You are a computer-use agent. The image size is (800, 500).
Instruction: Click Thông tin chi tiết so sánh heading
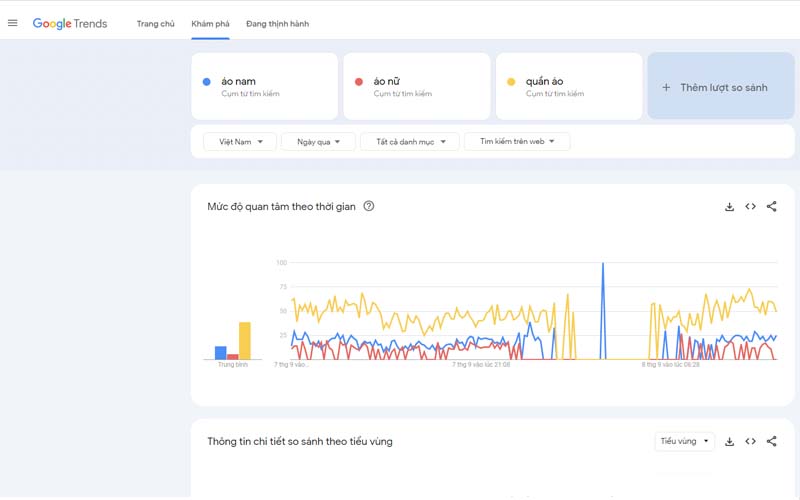[x=300, y=442]
